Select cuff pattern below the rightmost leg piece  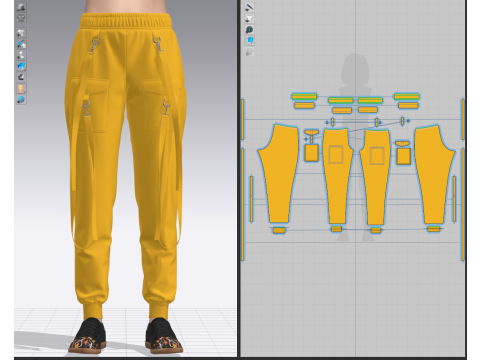434,229
